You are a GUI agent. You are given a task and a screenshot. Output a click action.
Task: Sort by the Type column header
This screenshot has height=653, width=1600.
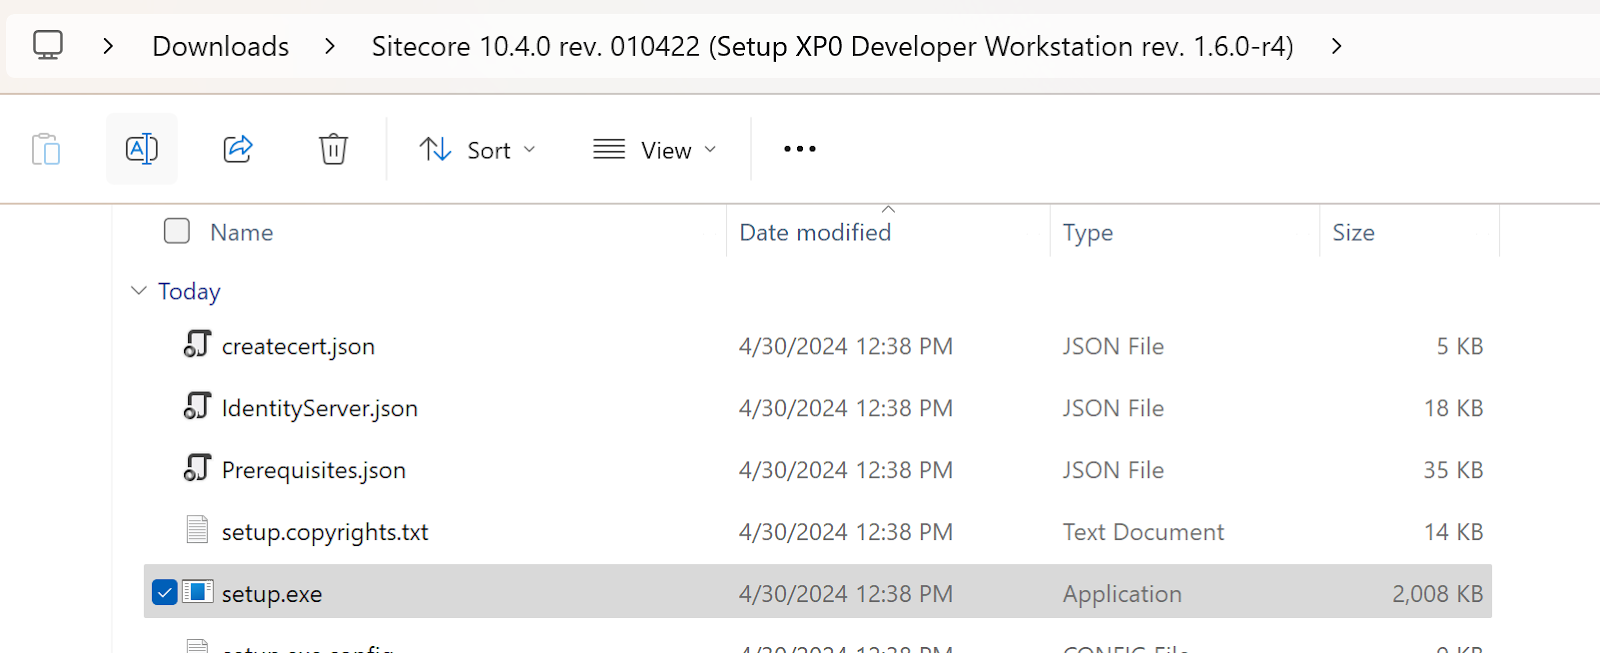tap(1088, 232)
